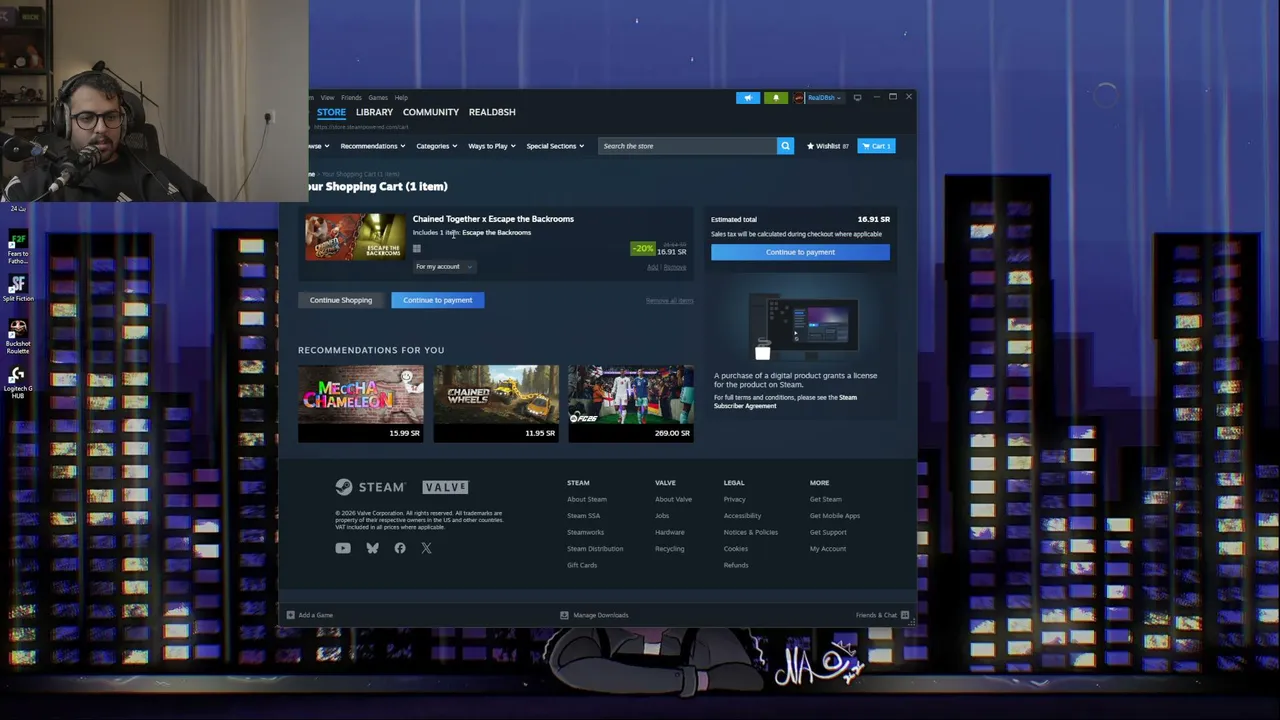Open the Steam Subscriber Agreement link
The height and width of the screenshot is (720, 1280).
coord(785,402)
